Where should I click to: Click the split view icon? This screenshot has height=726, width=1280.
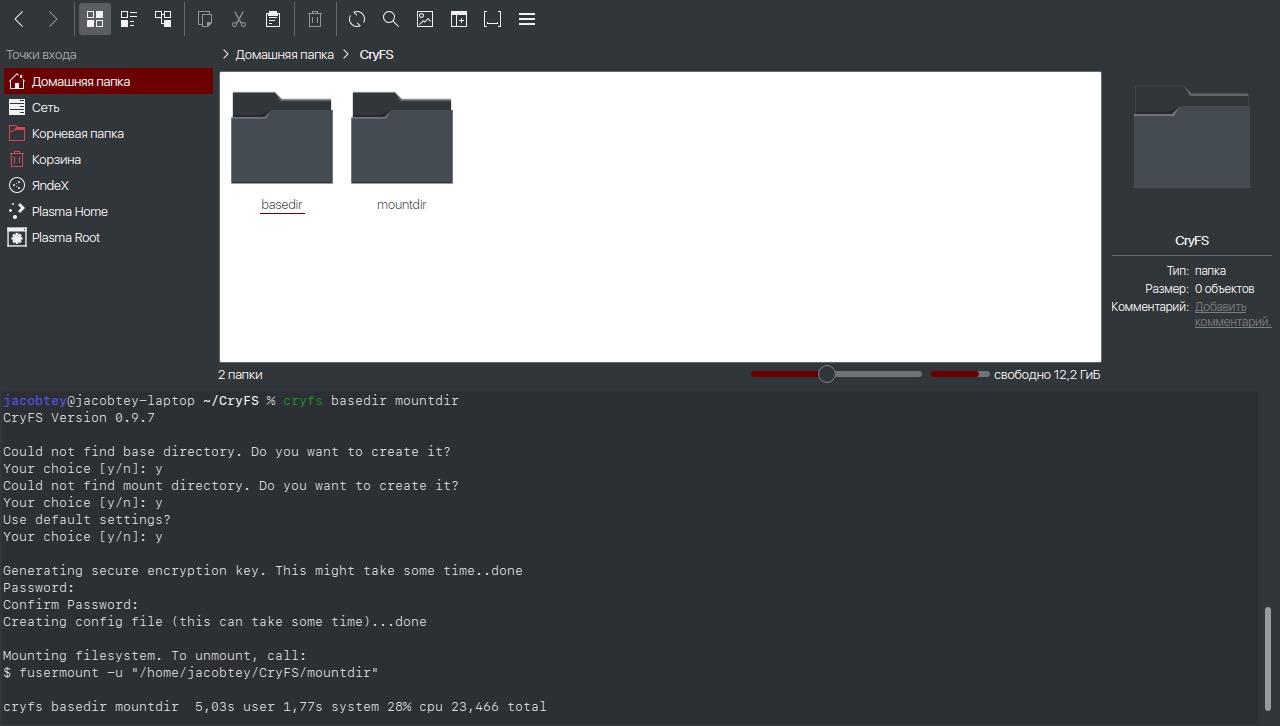(459, 19)
